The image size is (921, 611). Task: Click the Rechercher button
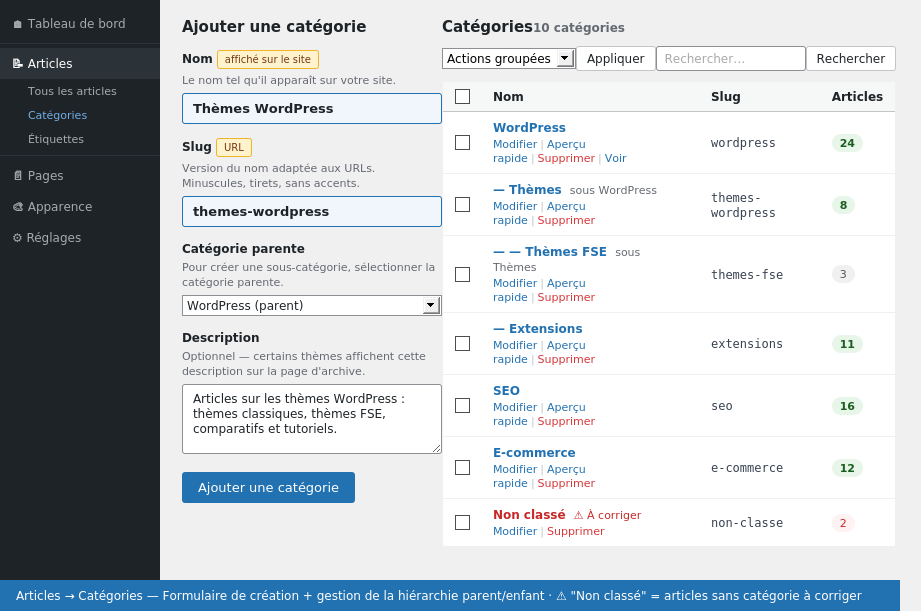pos(851,59)
